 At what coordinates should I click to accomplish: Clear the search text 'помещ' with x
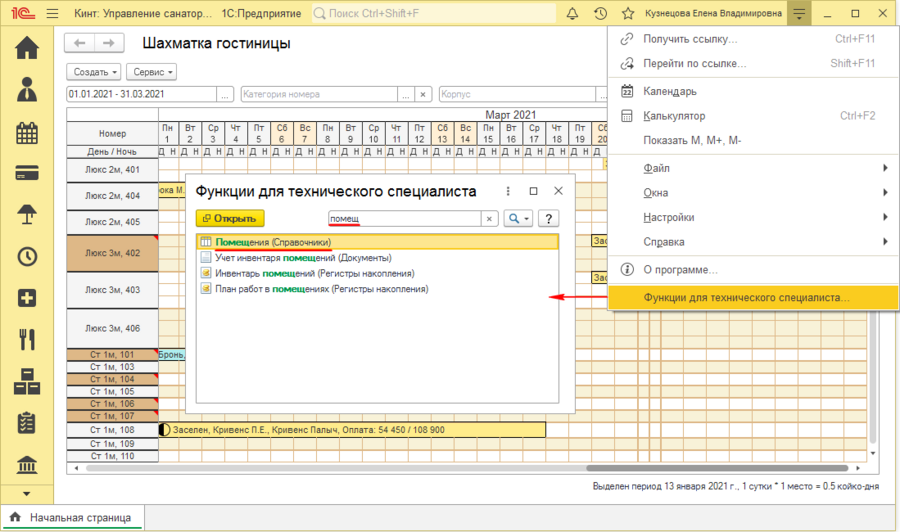(x=489, y=219)
